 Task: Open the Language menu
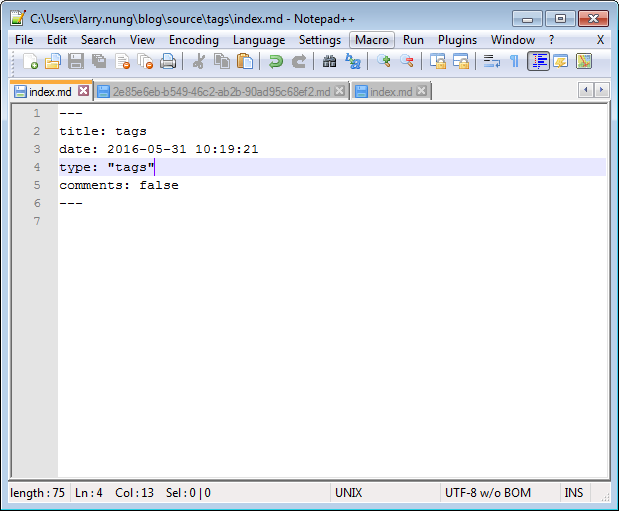(259, 40)
